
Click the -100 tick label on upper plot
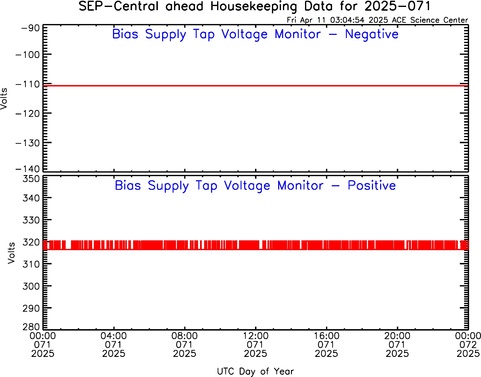pyautogui.click(x=28, y=54)
